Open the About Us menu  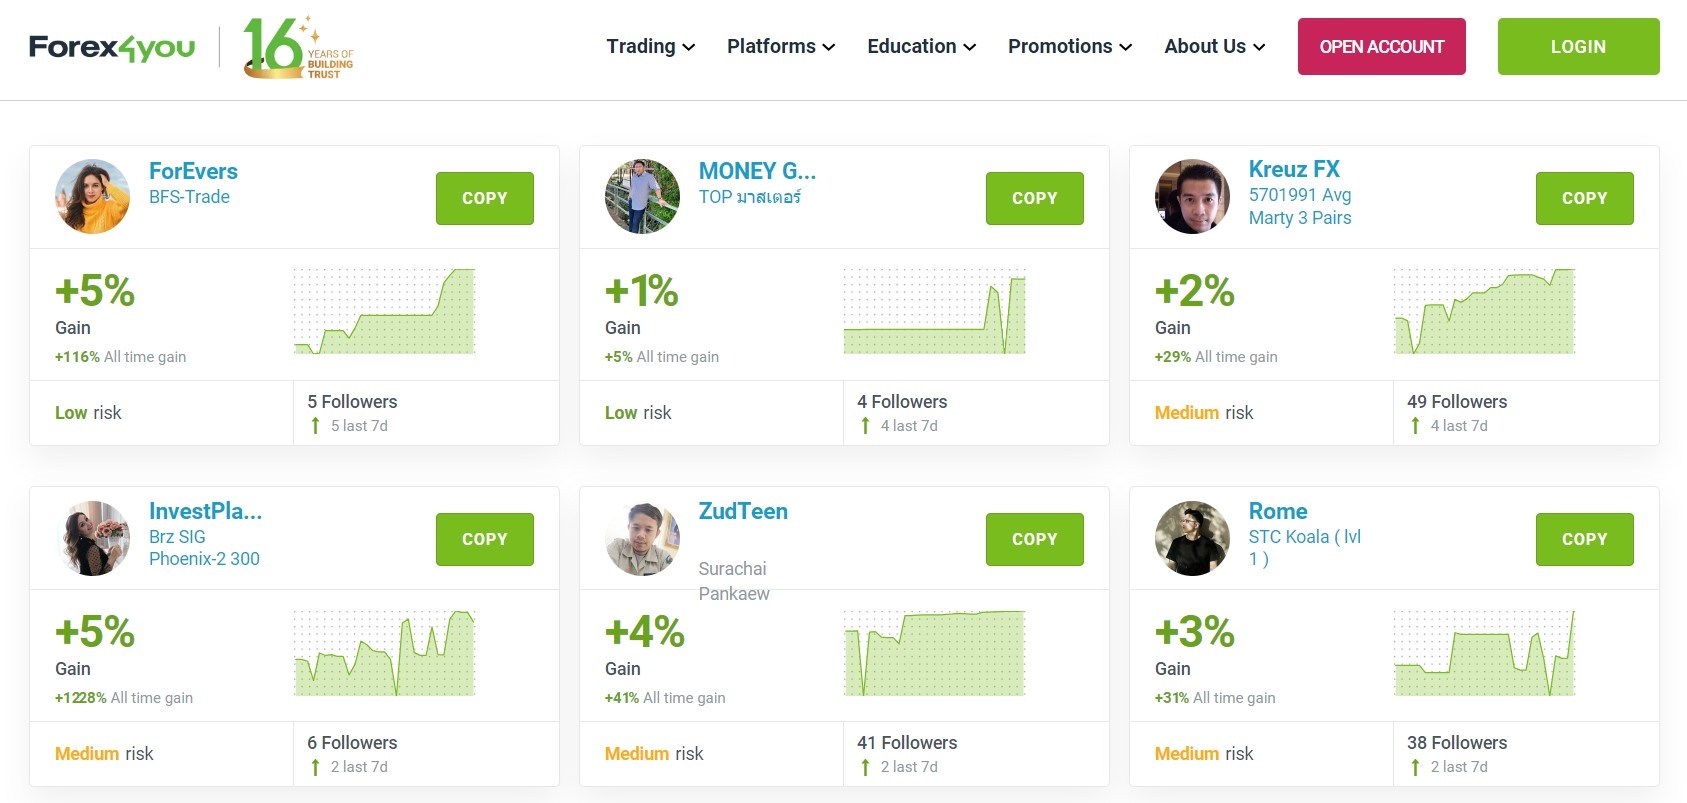click(1214, 46)
